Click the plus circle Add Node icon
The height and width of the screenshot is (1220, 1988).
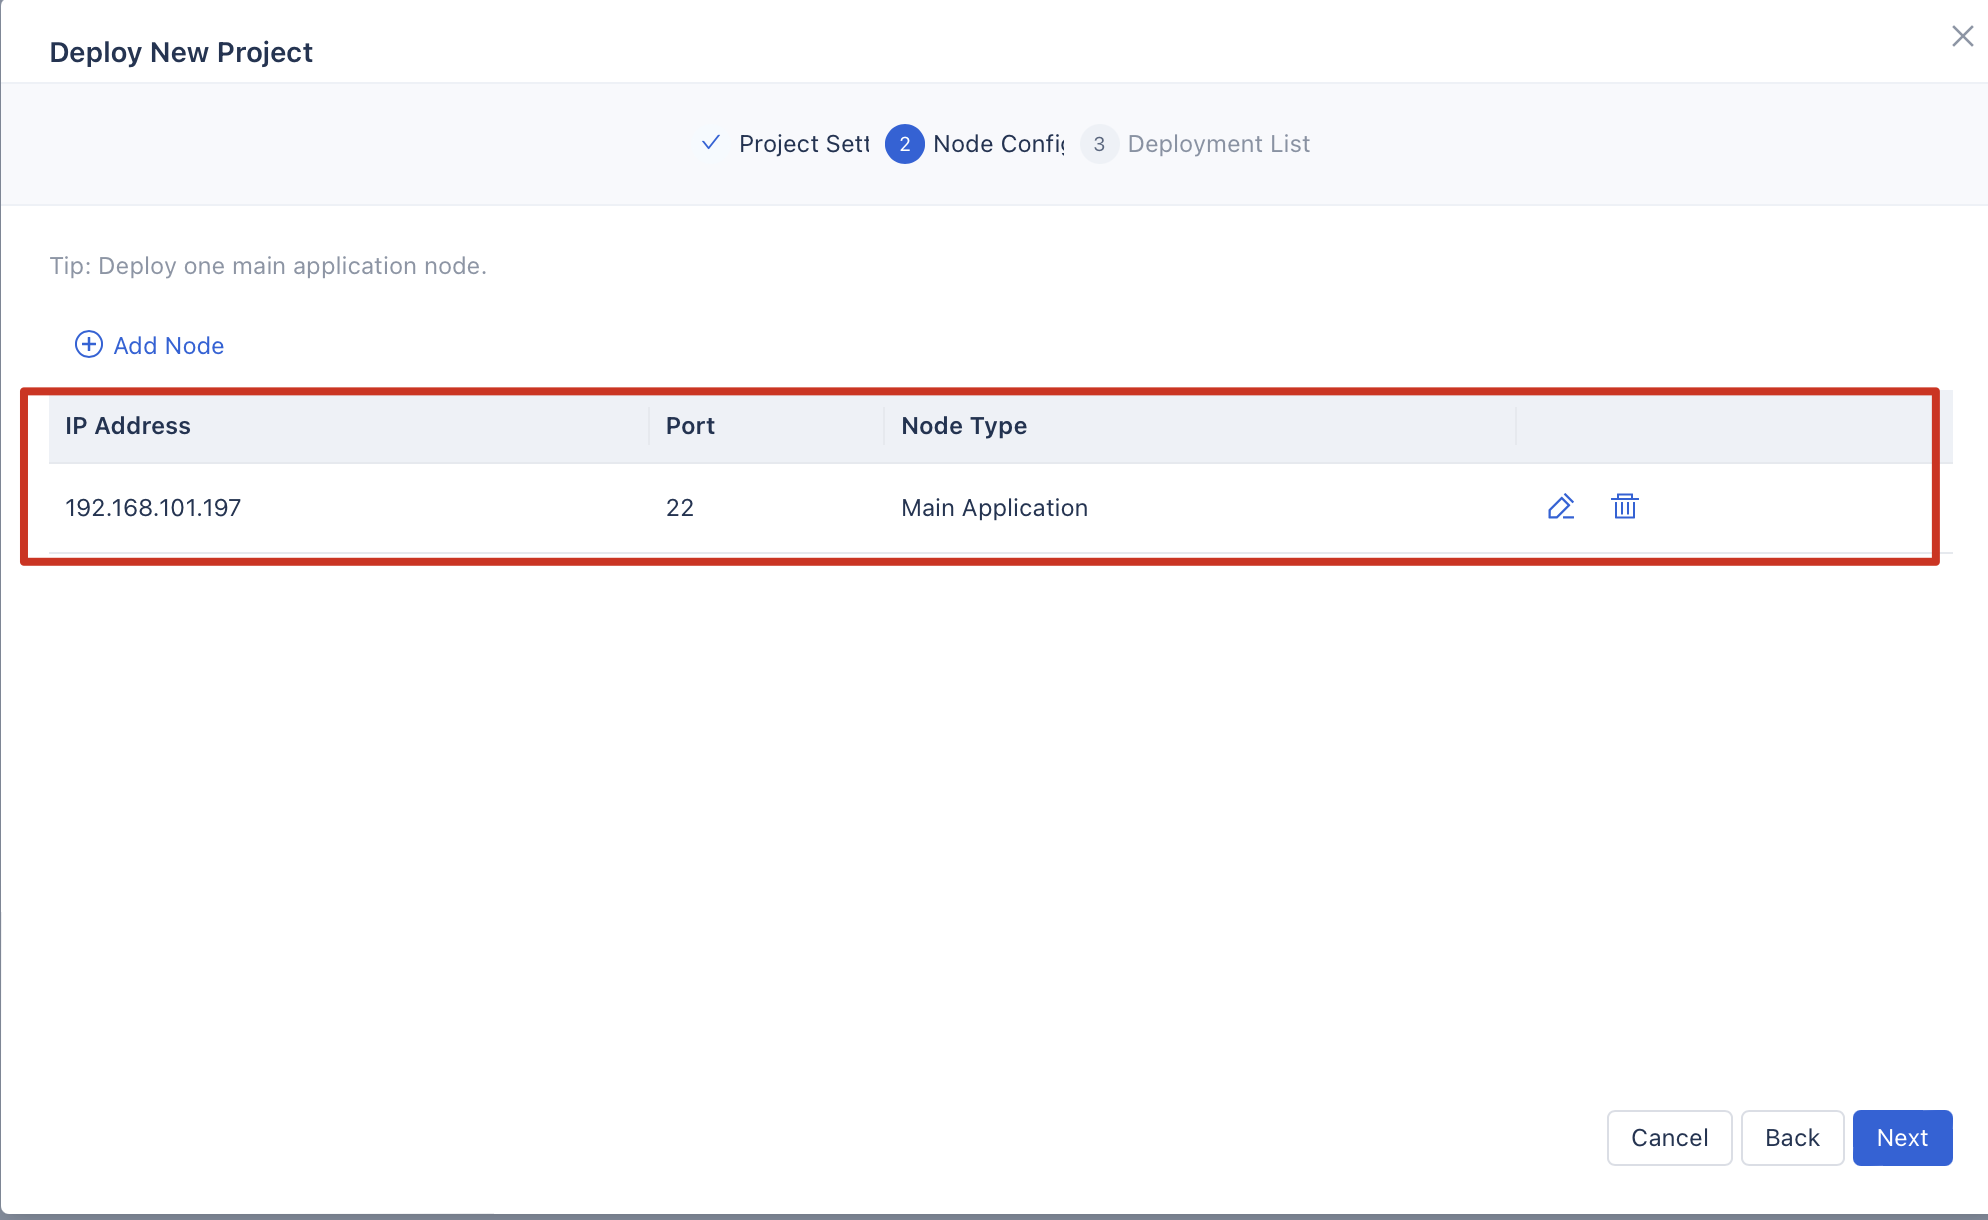pos(89,345)
